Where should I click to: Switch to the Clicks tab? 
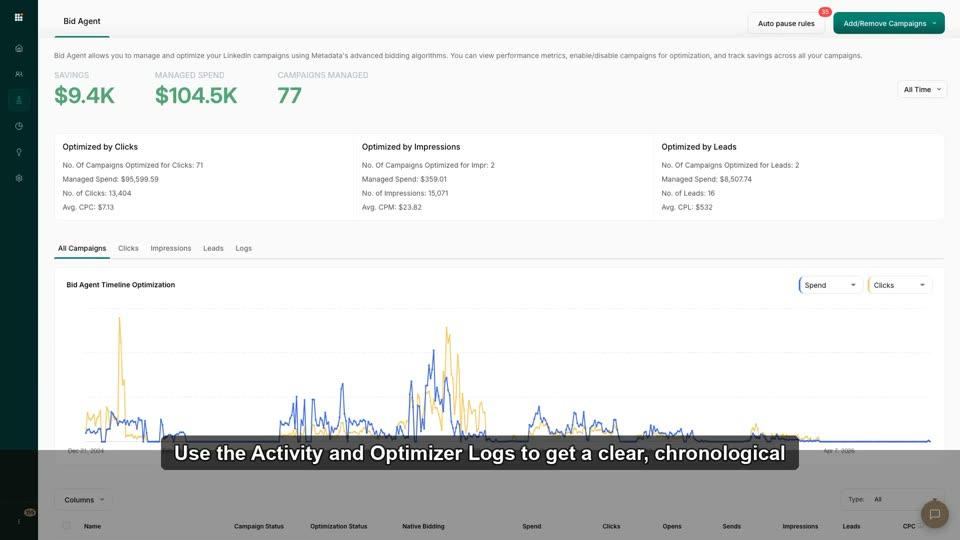click(128, 249)
